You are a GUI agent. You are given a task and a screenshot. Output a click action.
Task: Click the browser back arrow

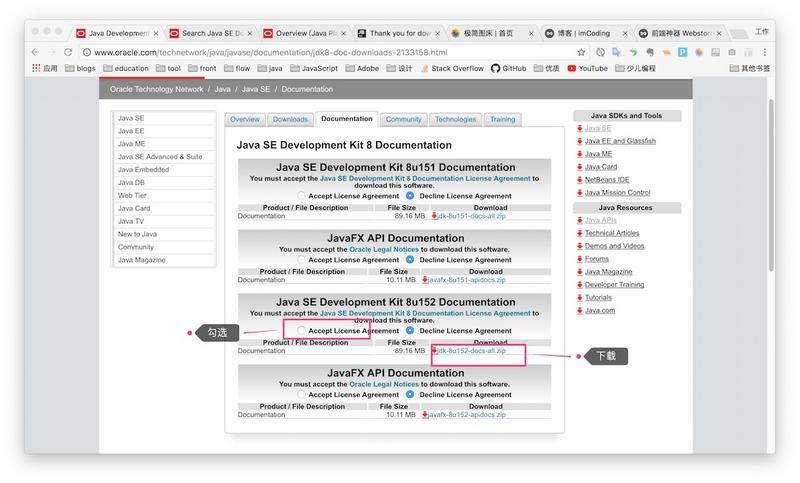pos(35,52)
